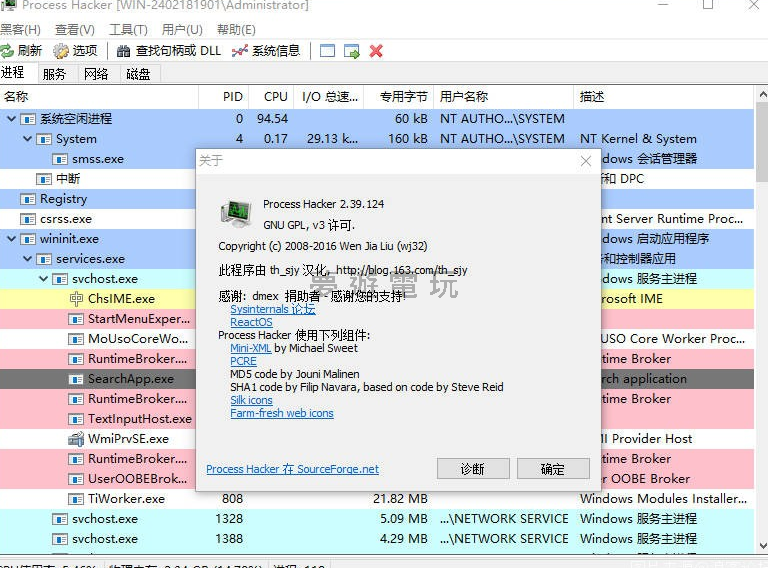Open the Sysinternals 论坛 link
768x568 pixels.
(272, 310)
